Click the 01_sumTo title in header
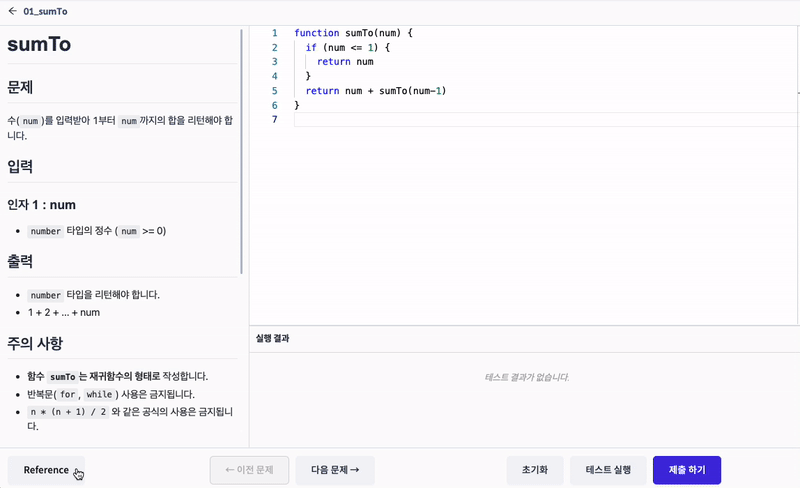The width and height of the screenshot is (800, 488). coord(45,11)
